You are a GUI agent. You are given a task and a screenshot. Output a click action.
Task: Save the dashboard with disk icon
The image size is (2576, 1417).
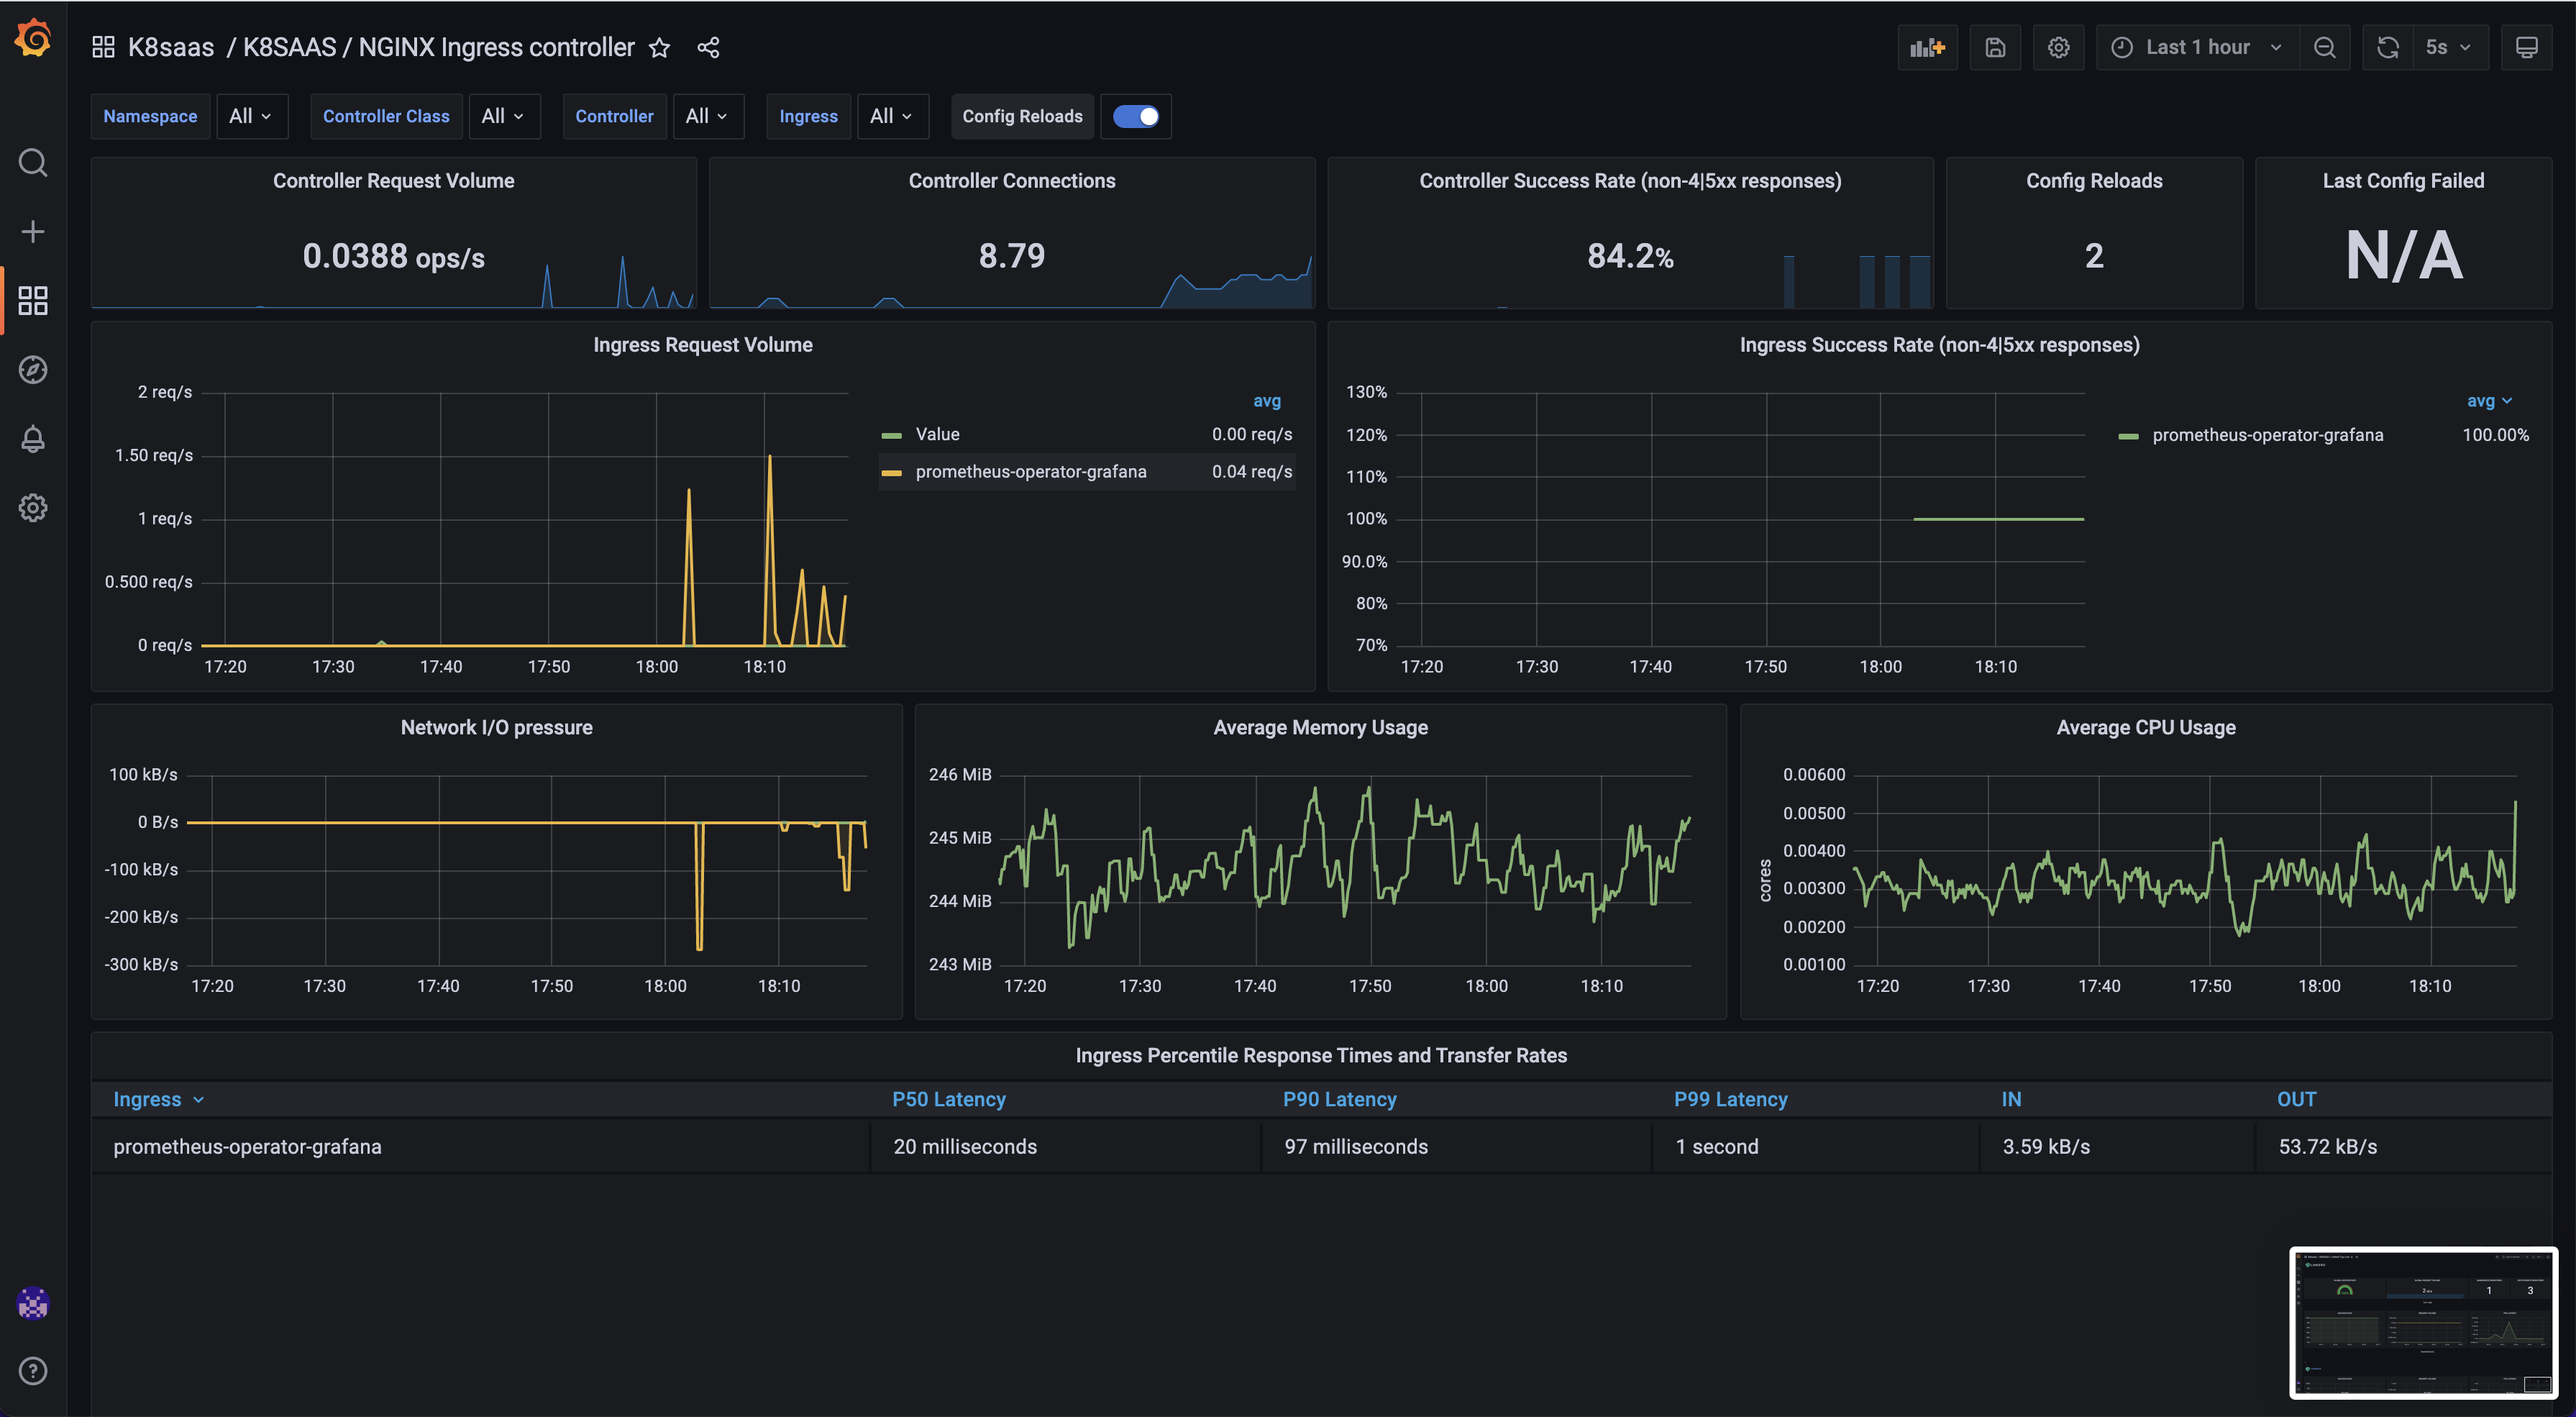(x=1995, y=47)
